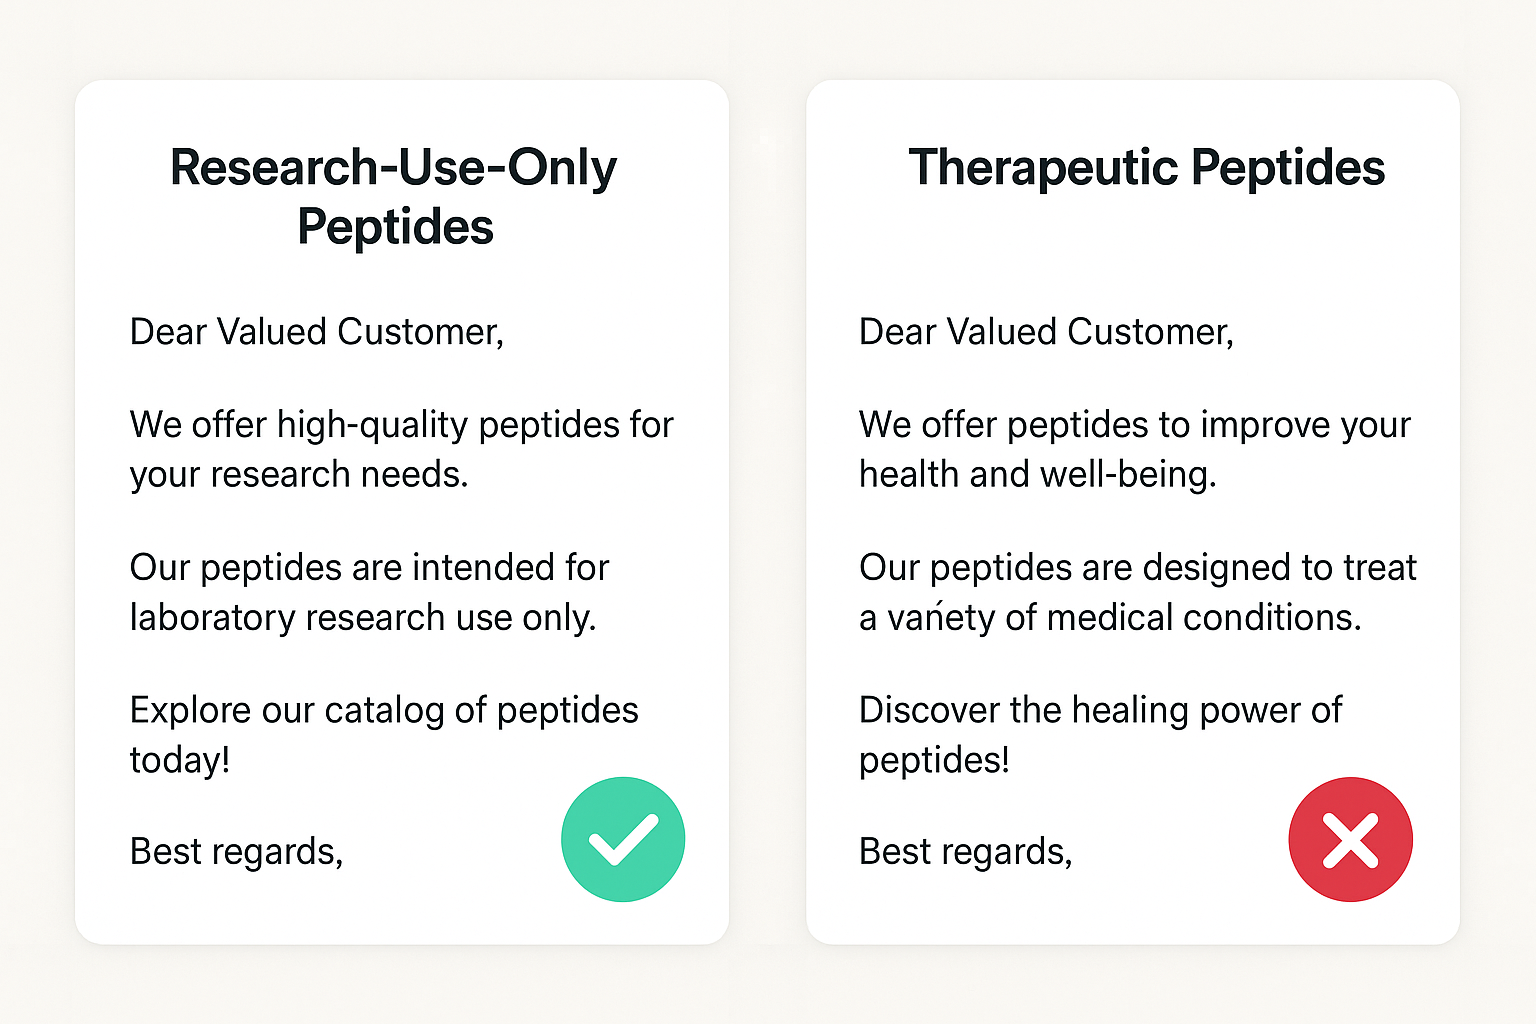Viewport: 1536px width, 1024px height.
Task: Click the greeting in the Therapeutic Peptides card
Action: coord(1046,332)
